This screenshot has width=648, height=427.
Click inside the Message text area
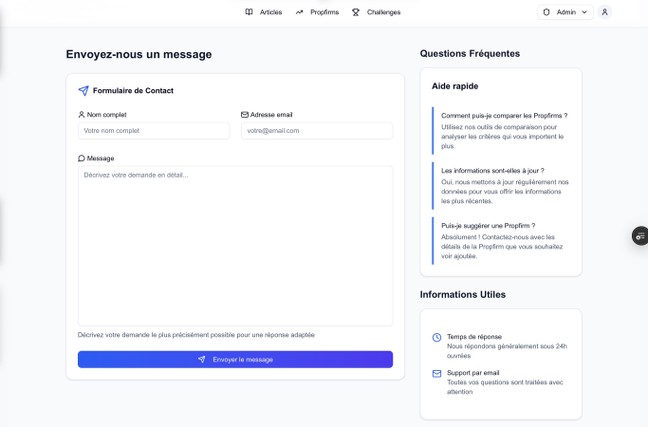tap(235, 245)
